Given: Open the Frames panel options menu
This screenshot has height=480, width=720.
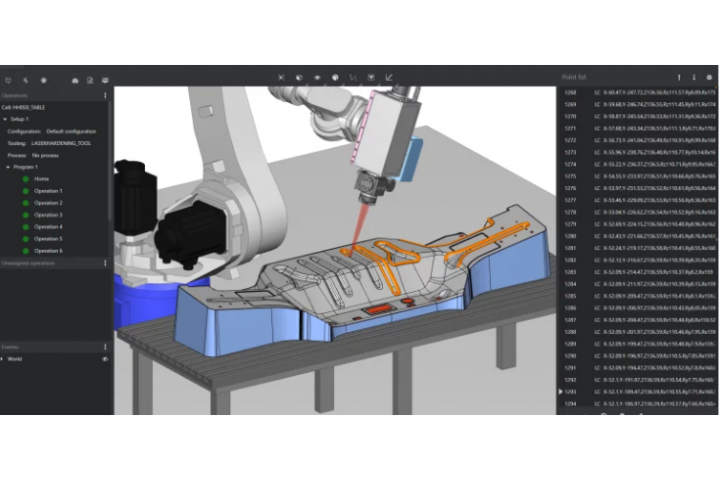Looking at the screenshot, I should click(106, 346).
